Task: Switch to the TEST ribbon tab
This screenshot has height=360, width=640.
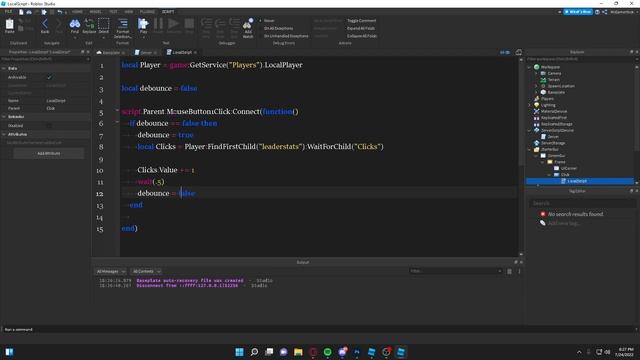Action: pyautogui.click(x=113, y=12)
